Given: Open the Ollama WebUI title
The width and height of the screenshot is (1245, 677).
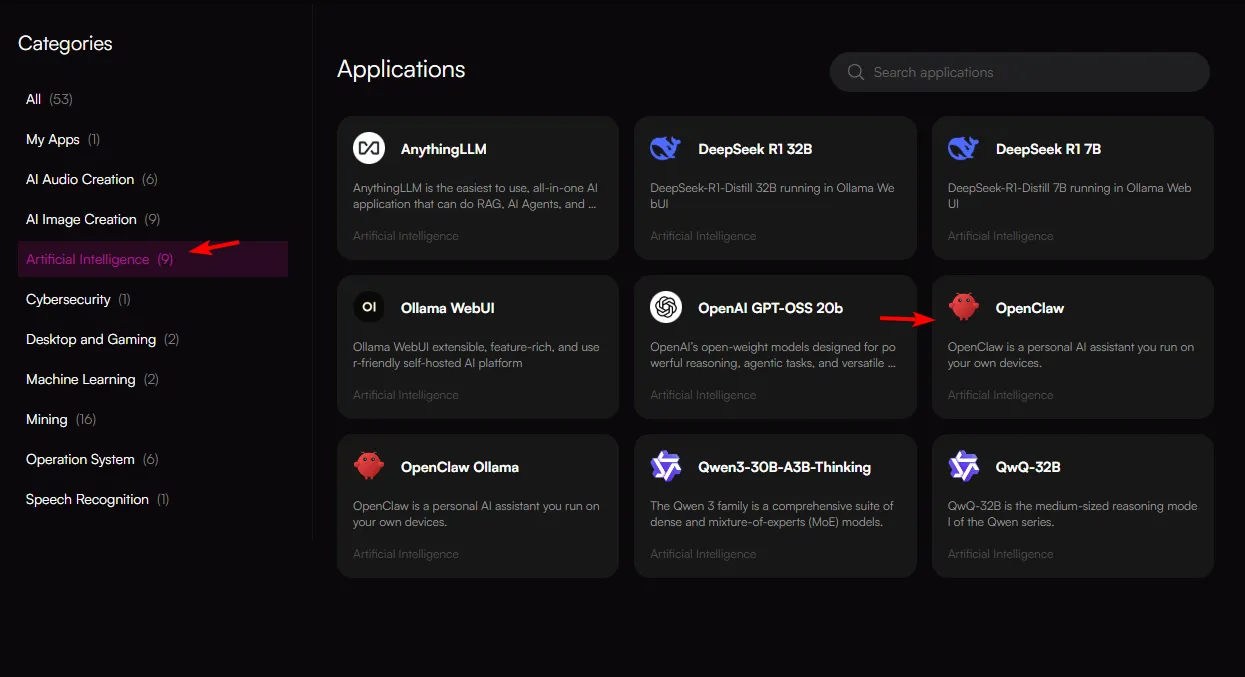Looking at the screenshot, I should [x=447, y=308].
